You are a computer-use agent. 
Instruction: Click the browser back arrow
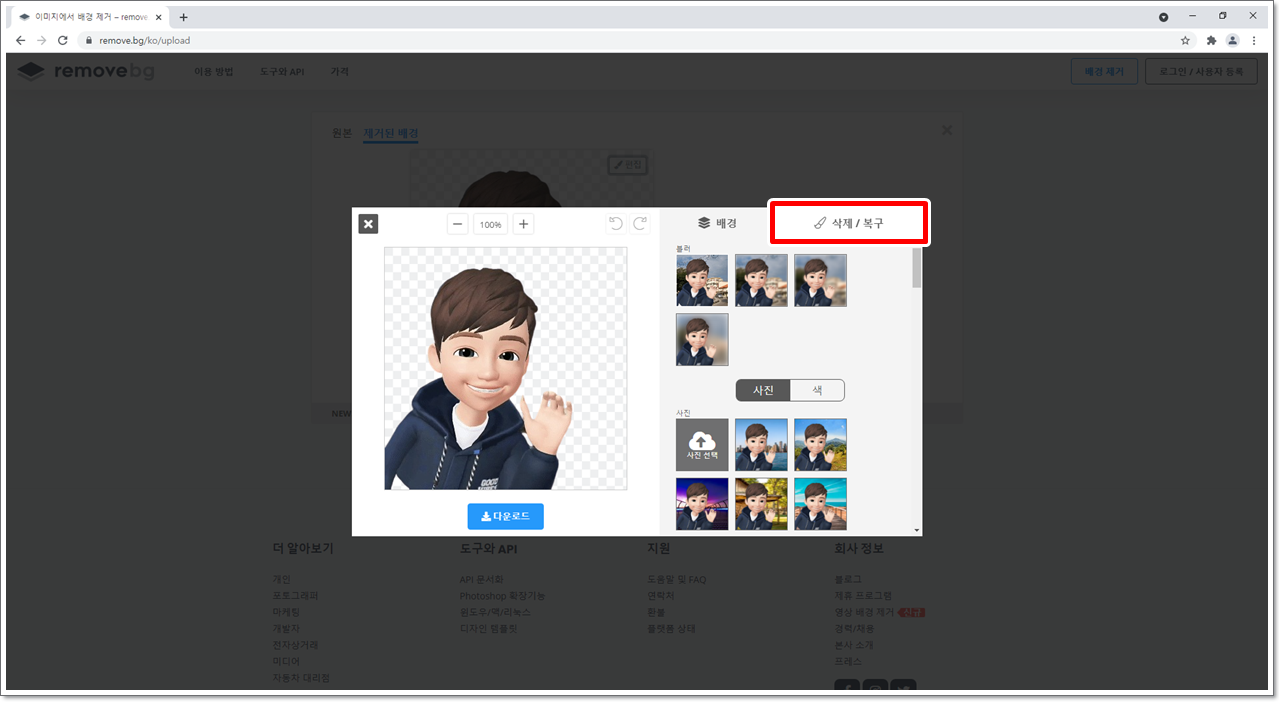pos(21,40)
